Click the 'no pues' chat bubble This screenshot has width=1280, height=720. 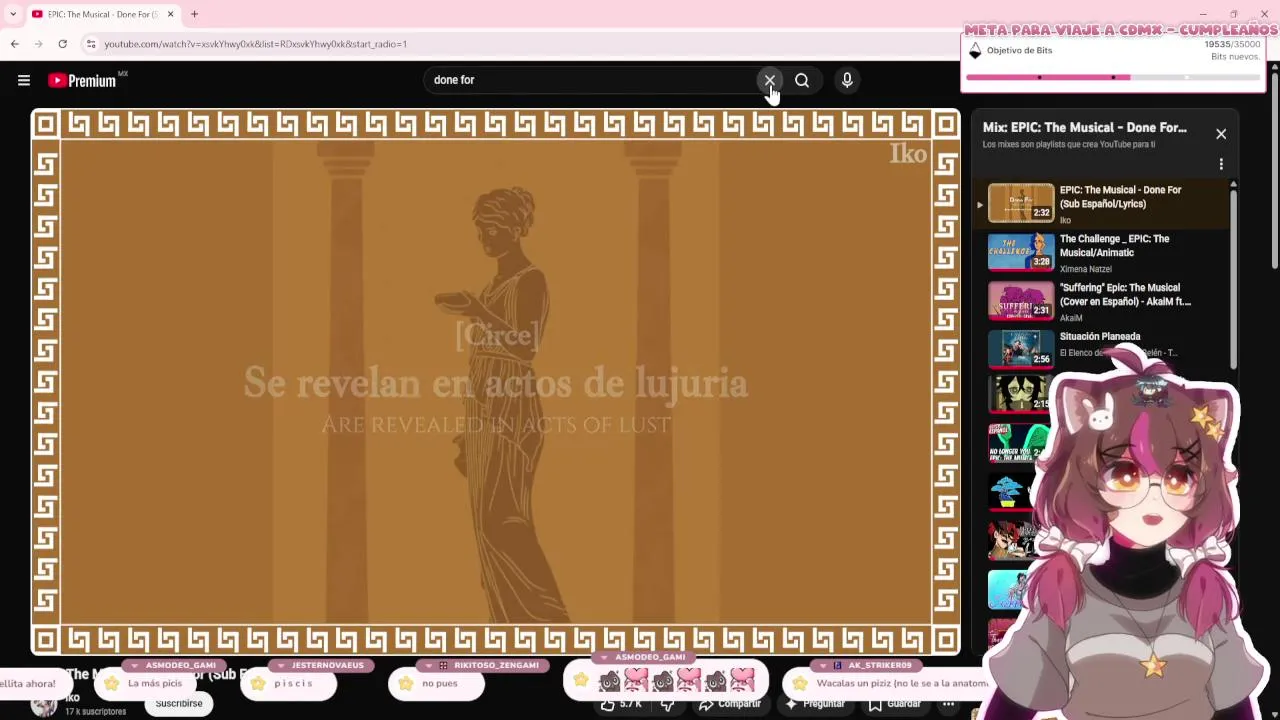click(x=437, y=684)
